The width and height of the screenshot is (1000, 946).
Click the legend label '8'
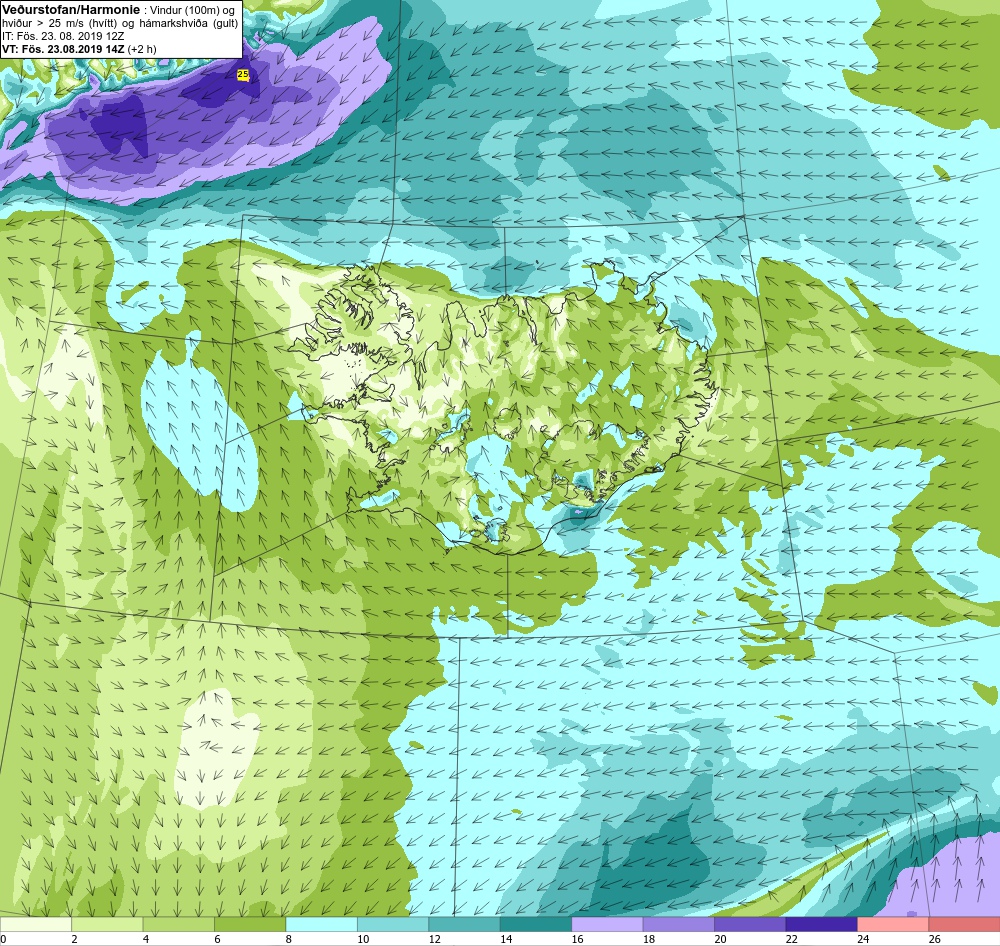(x=289, y=939)
